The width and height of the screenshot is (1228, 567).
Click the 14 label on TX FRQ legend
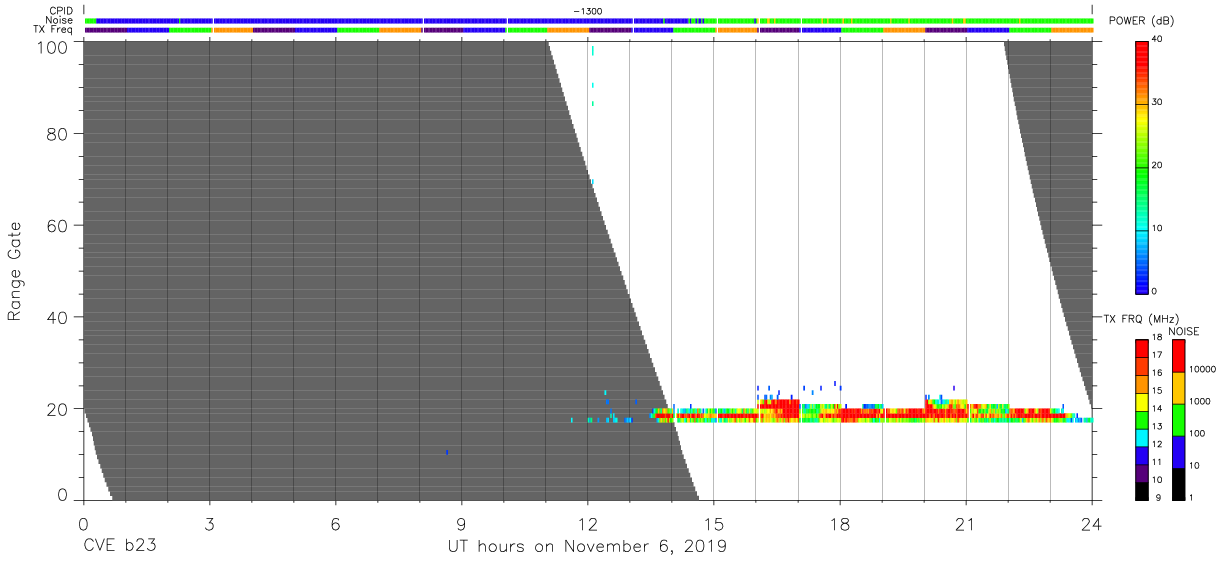(1160, 409)
